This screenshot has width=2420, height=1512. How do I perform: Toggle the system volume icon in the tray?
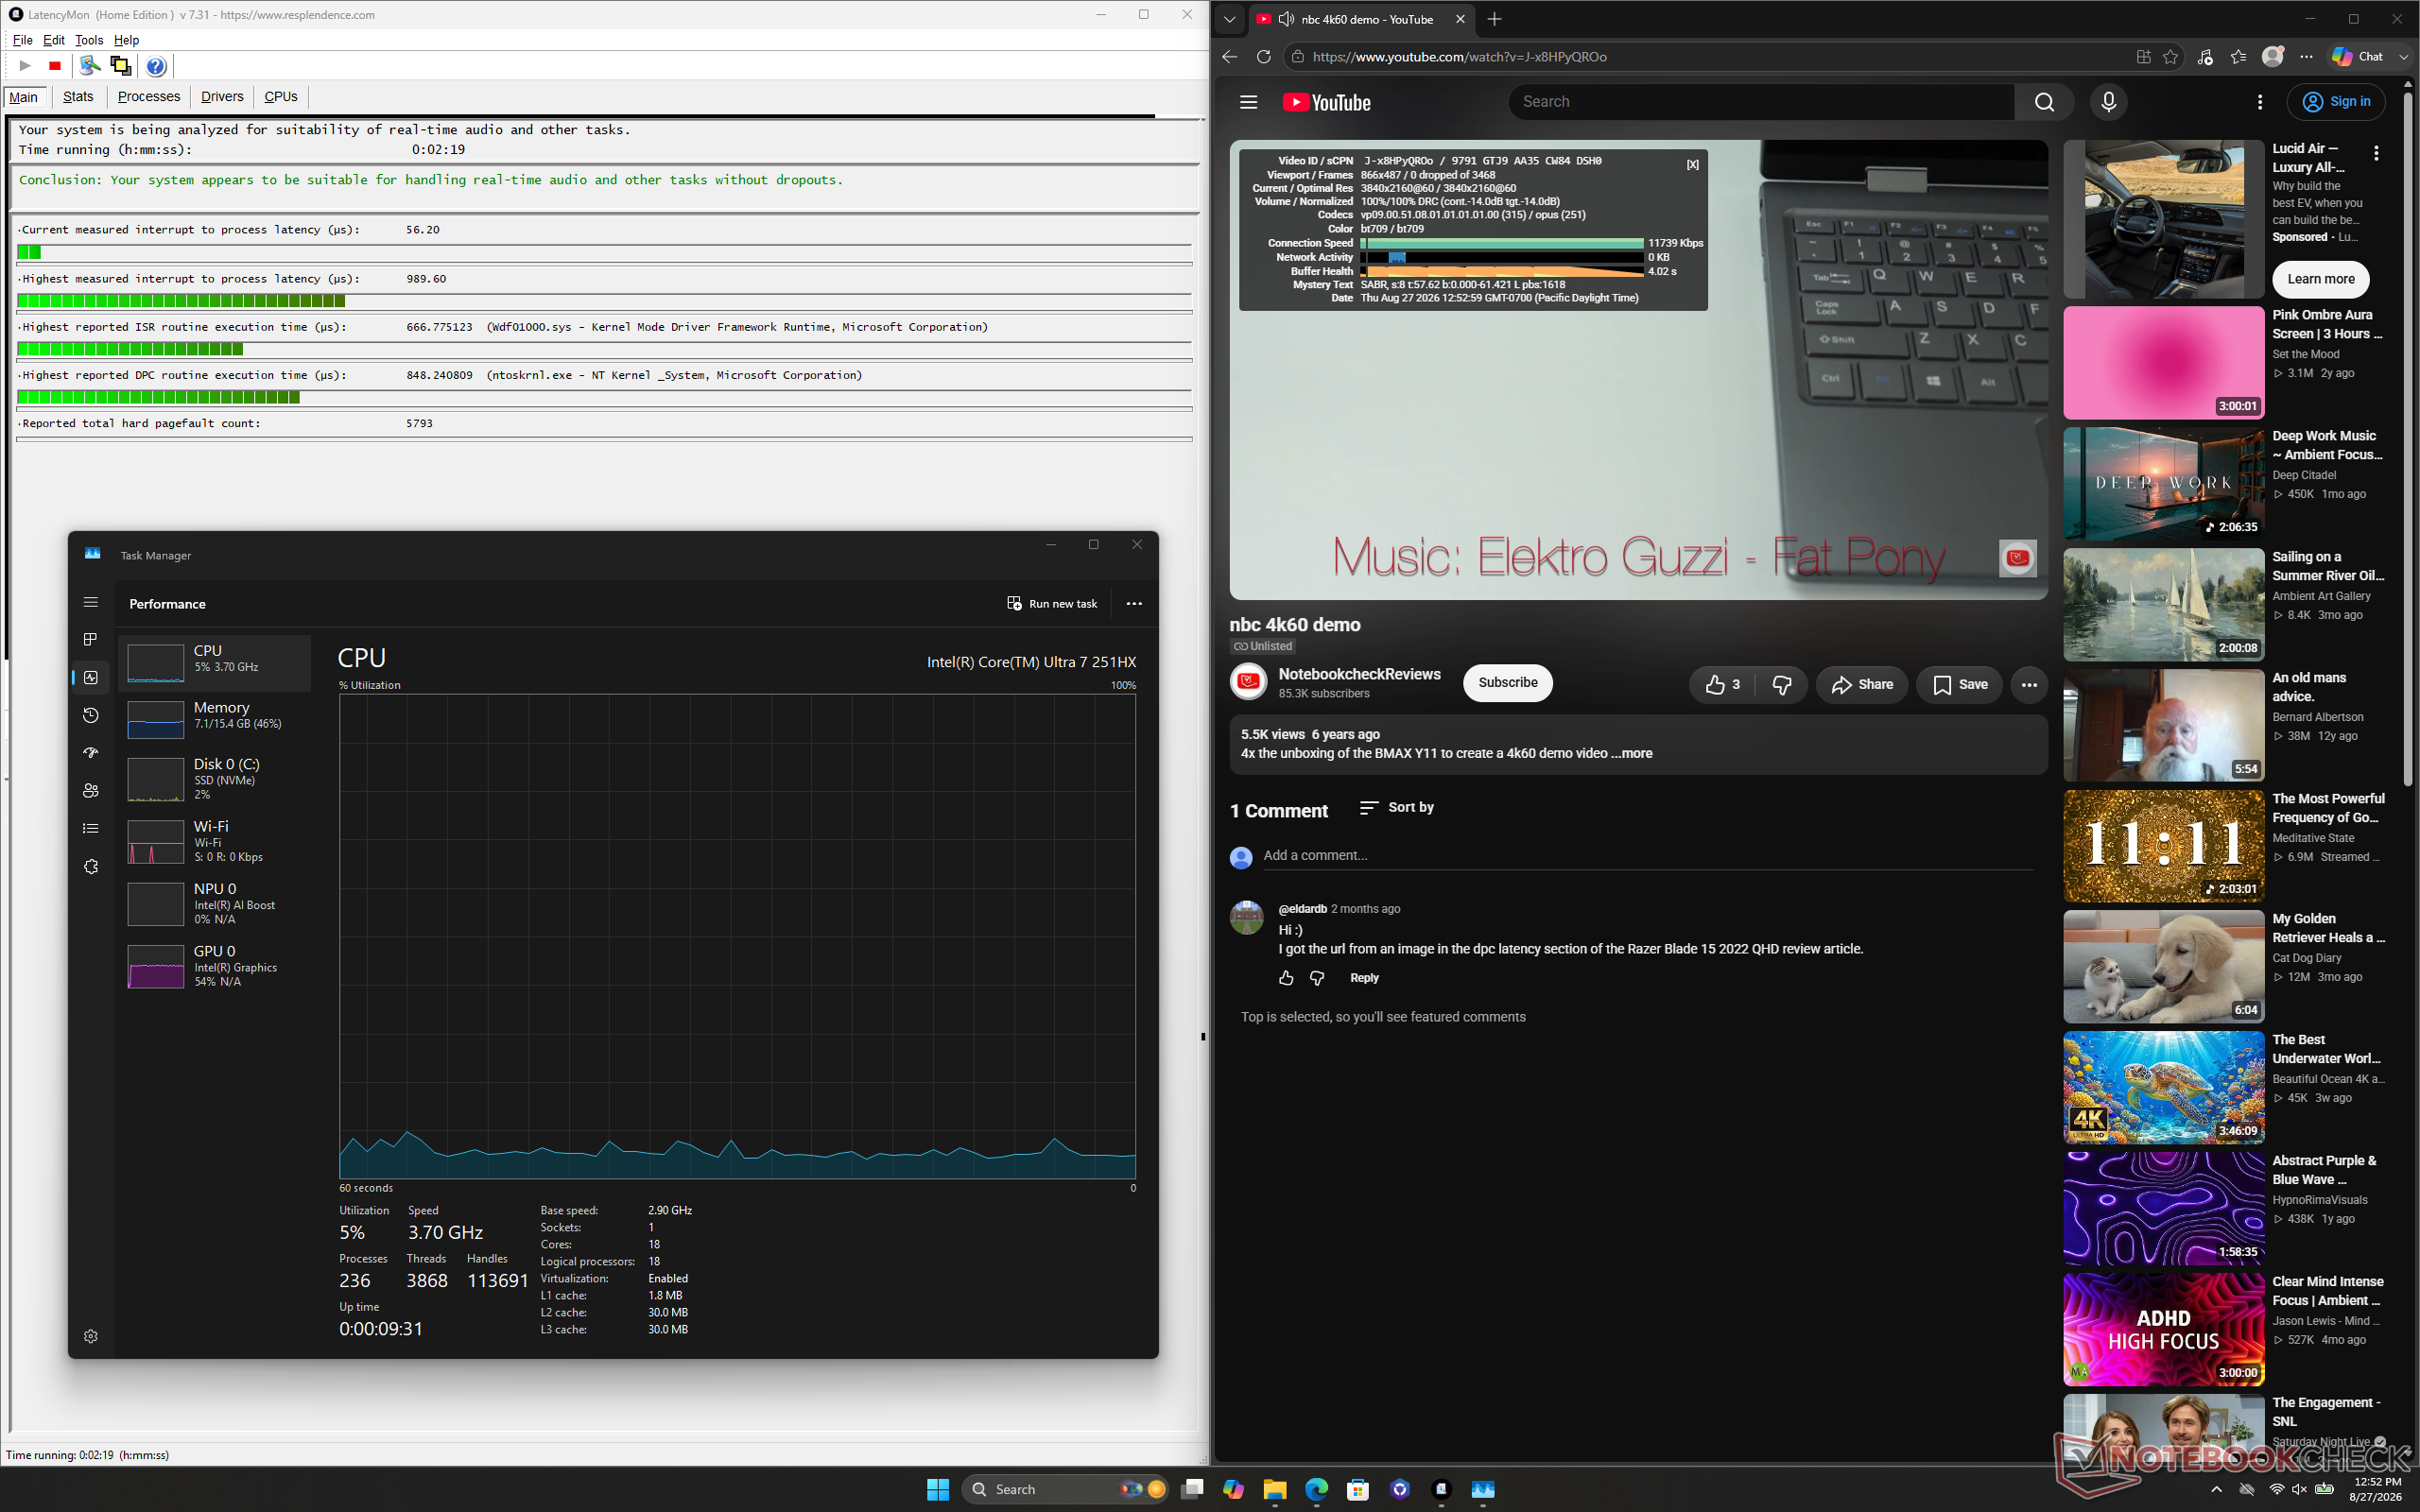[2299, 1489]
